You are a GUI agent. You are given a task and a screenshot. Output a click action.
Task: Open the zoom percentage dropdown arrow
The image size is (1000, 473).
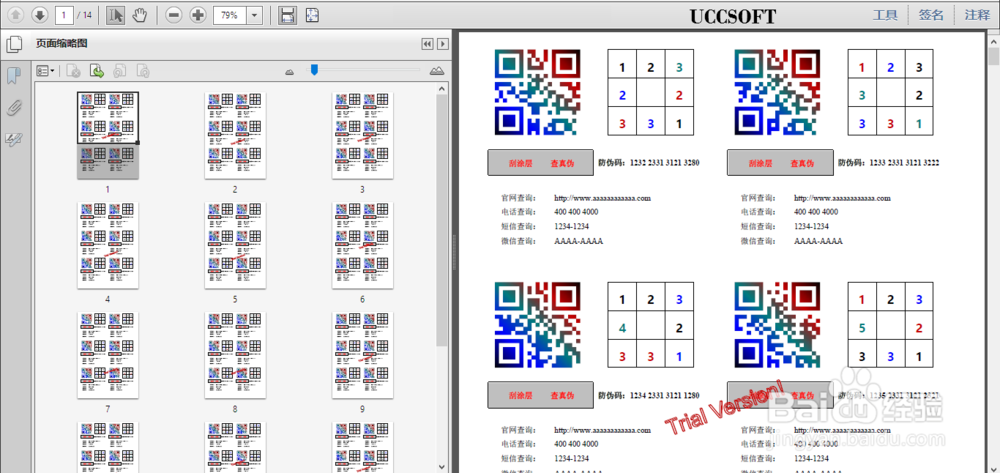click(254, 15)
